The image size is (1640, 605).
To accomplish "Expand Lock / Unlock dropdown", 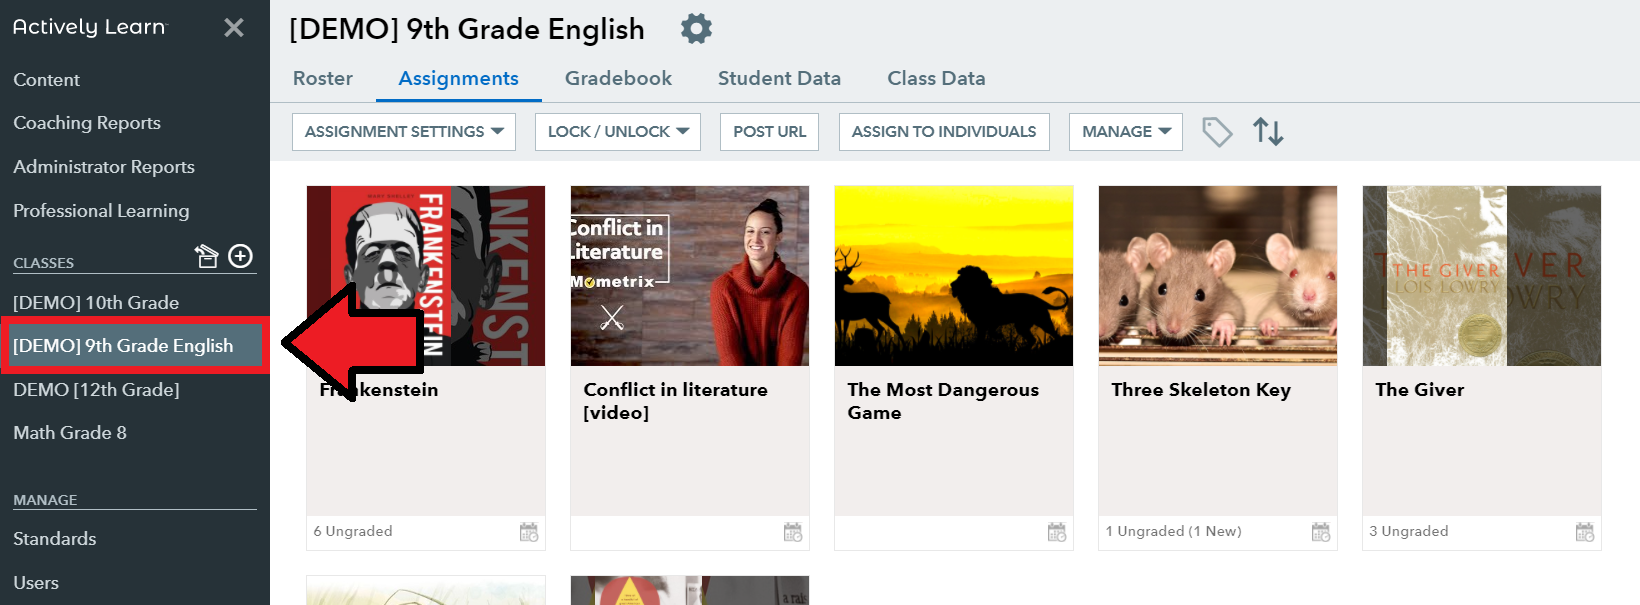I will coord(618,132).
